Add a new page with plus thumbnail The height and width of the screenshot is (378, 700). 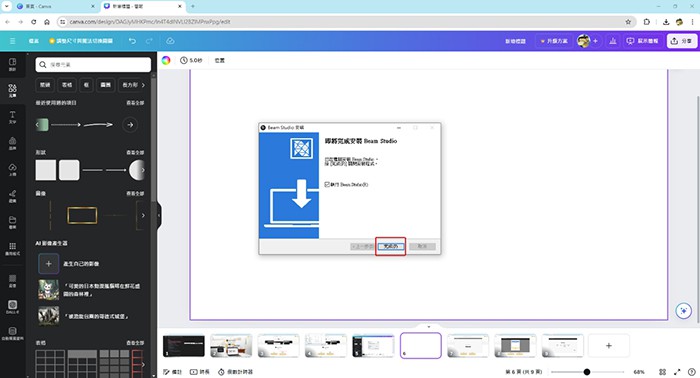(x=608, y=345)
